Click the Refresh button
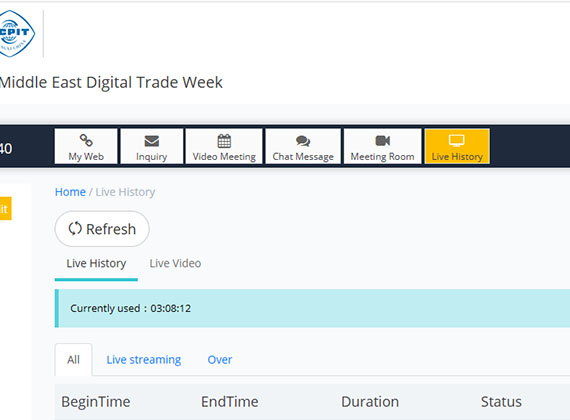The width and height of the screenshot is (570, 420). coord(102,229)
